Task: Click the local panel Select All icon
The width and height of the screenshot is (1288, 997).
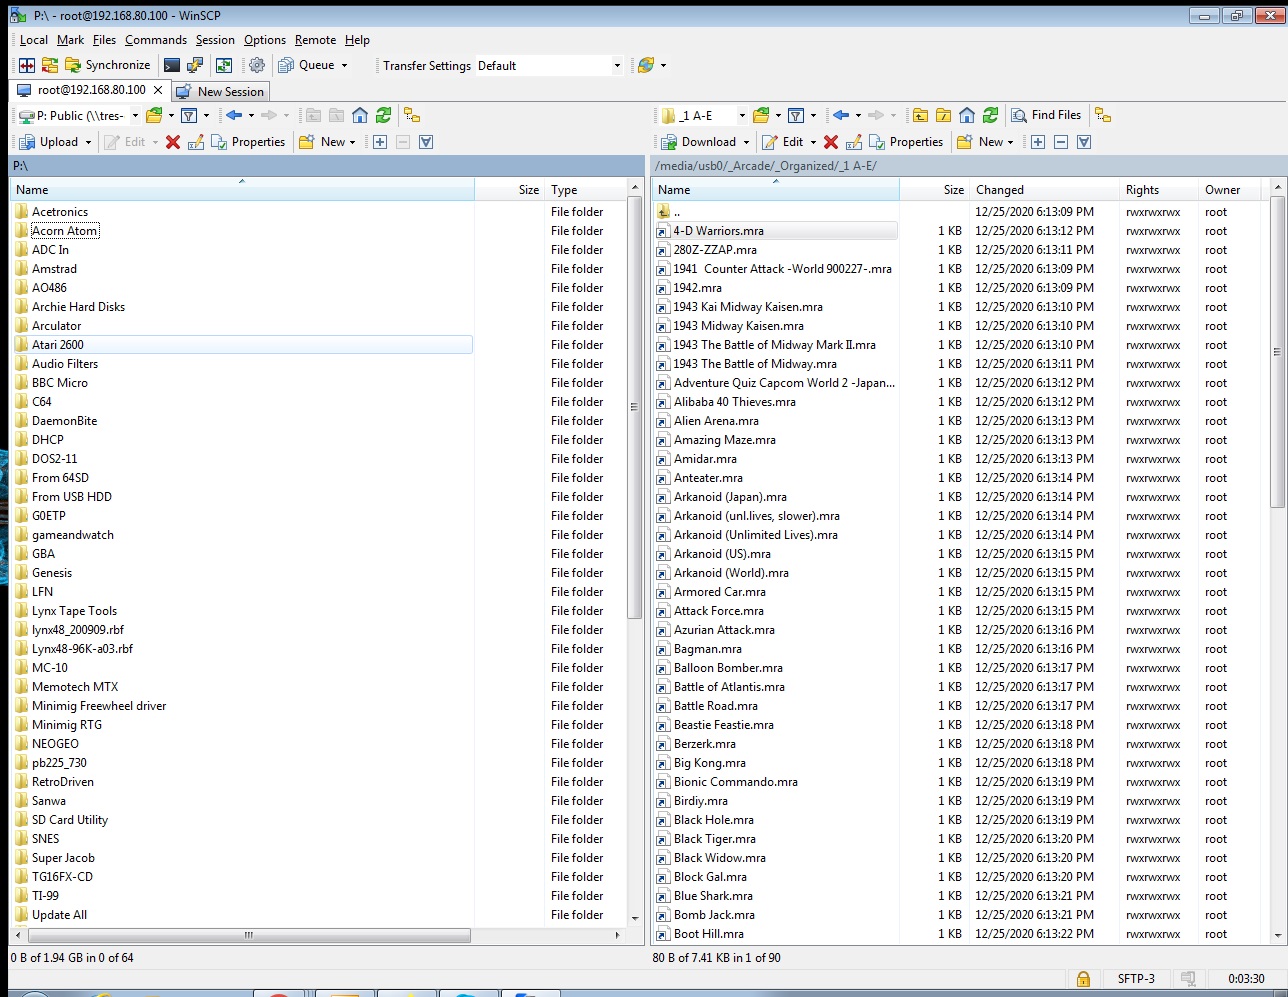Action: coord(426,142)
